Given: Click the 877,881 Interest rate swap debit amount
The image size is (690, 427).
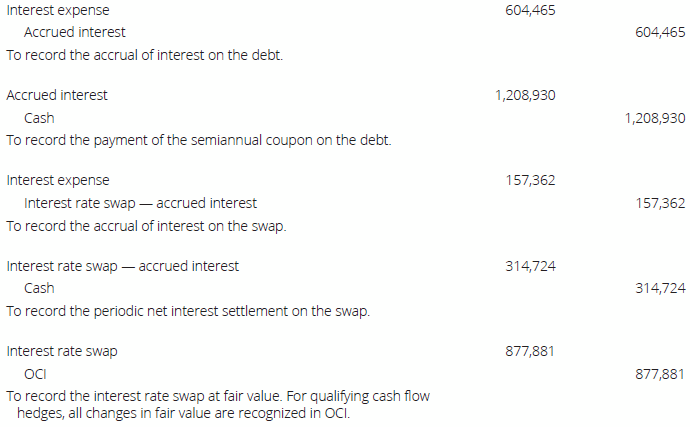Looking at the screenshot, I should tap(531, 352).
